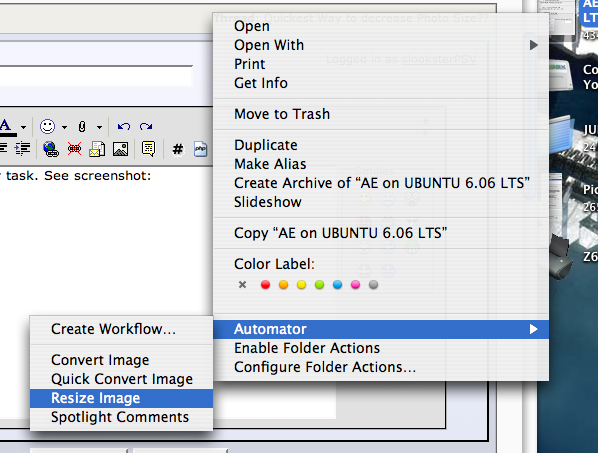Choose Resize Image workflow
Viewport: 598px width, 453px height.
[121, 398]
